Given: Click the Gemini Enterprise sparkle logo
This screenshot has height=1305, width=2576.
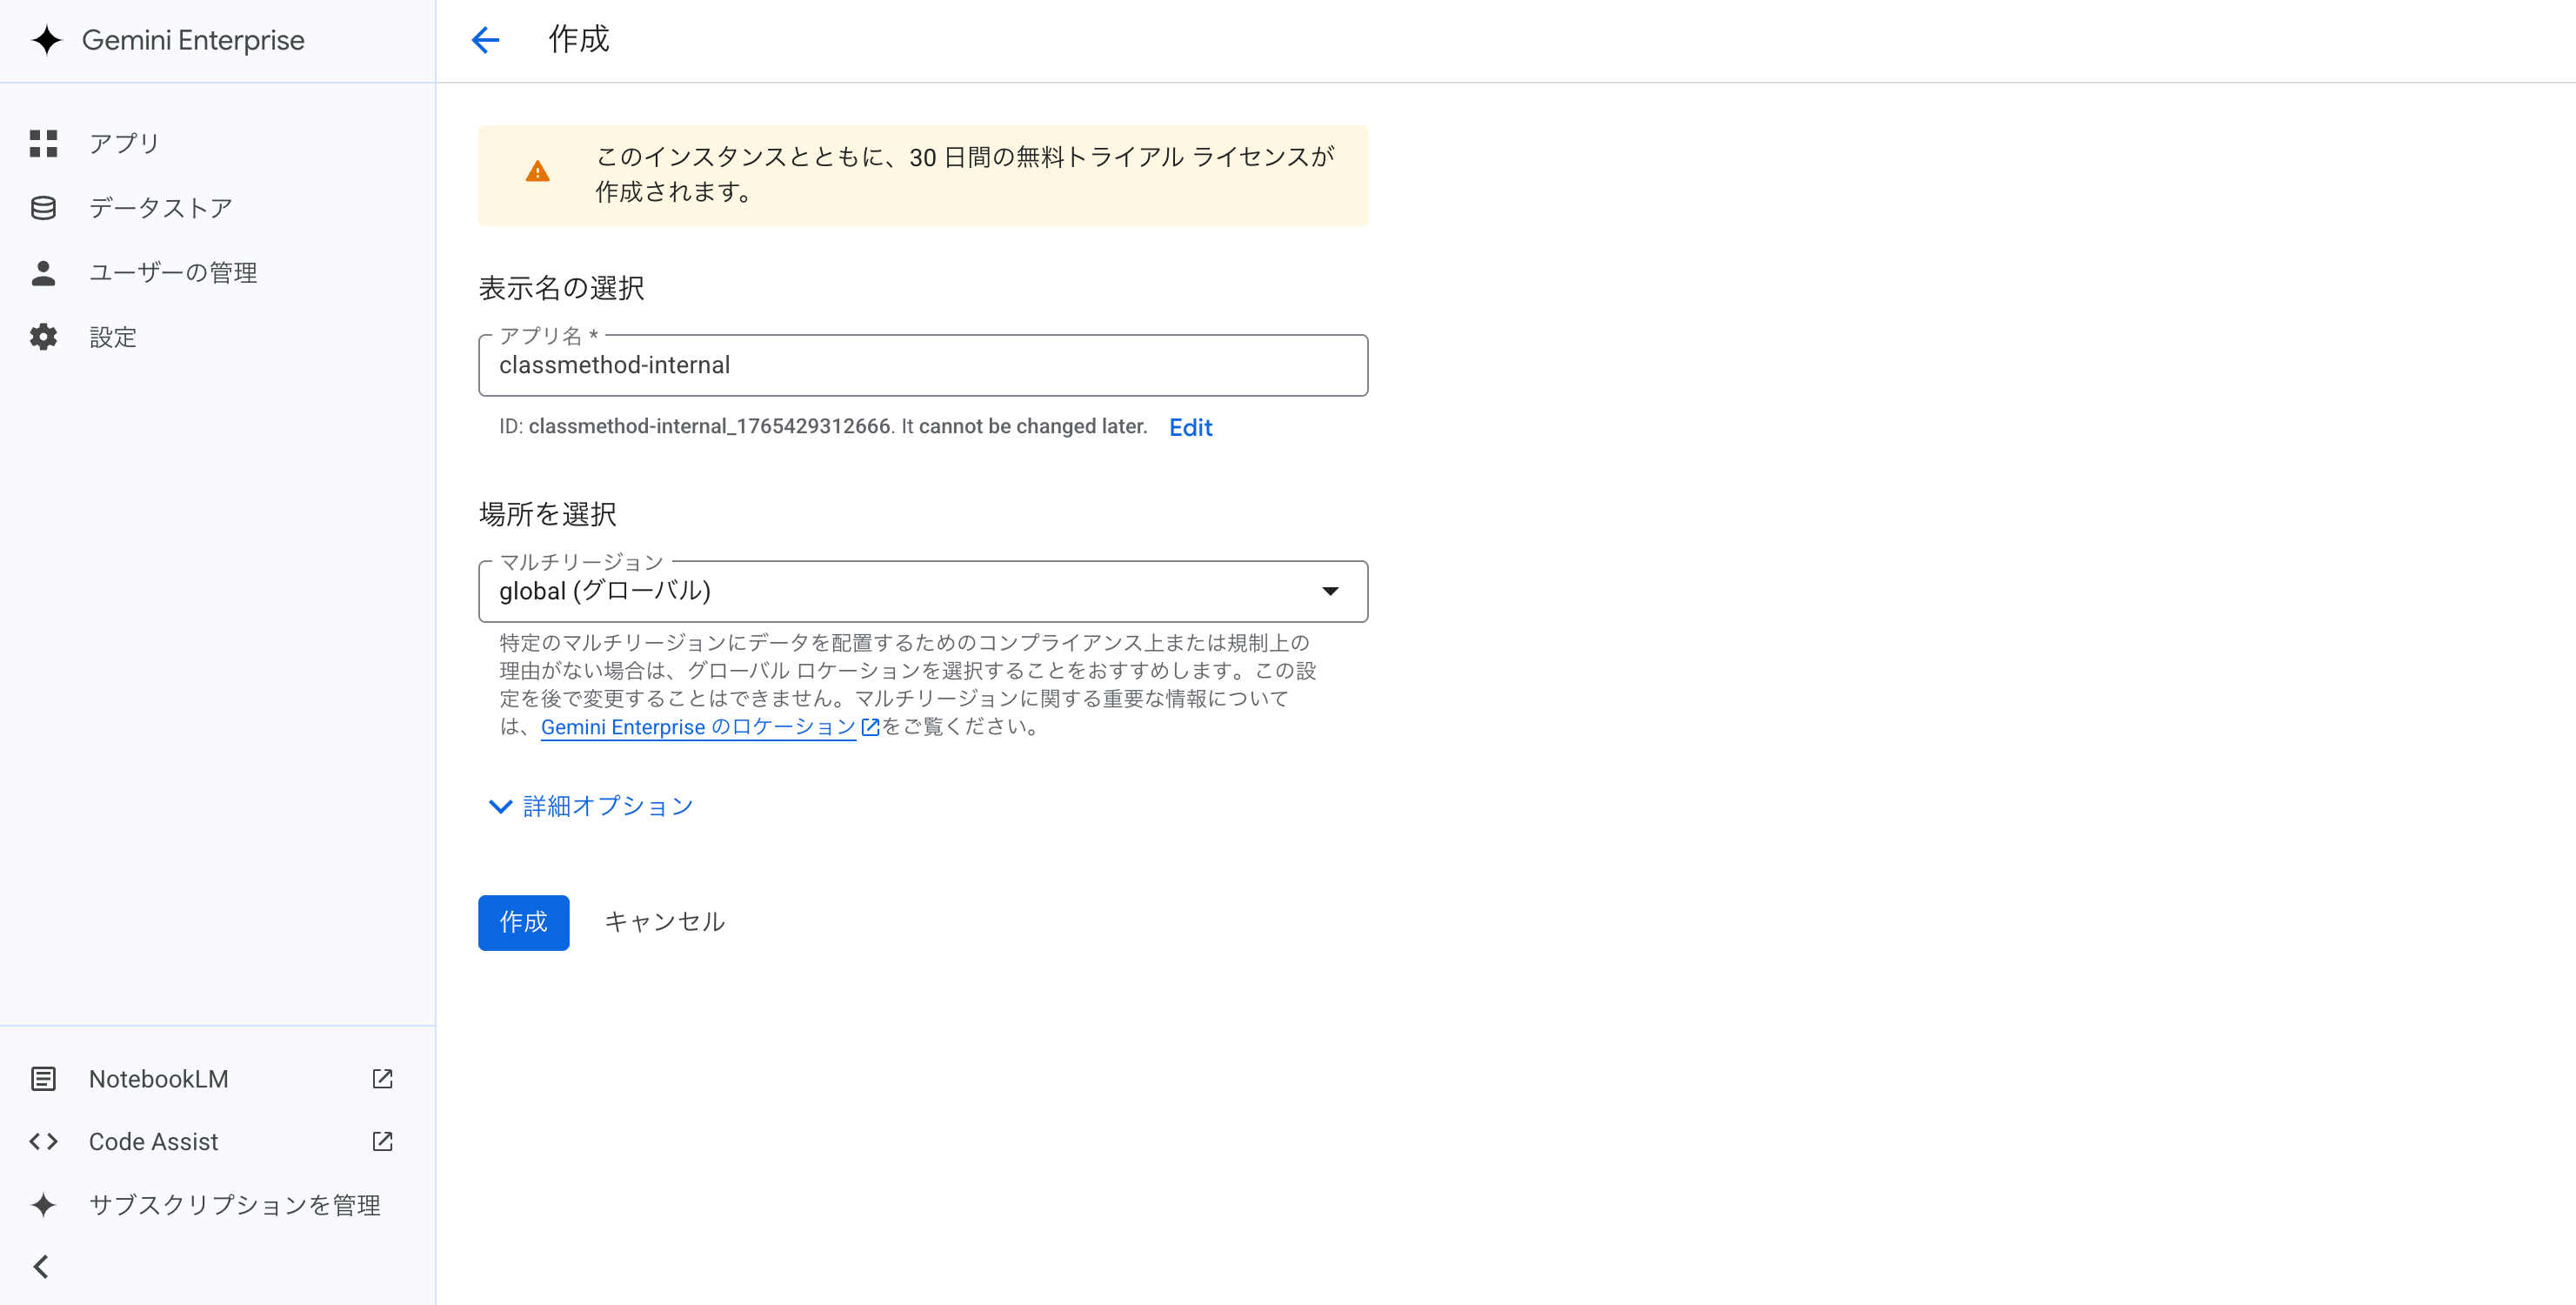Looking at the screenshot, I should [46, 40].
